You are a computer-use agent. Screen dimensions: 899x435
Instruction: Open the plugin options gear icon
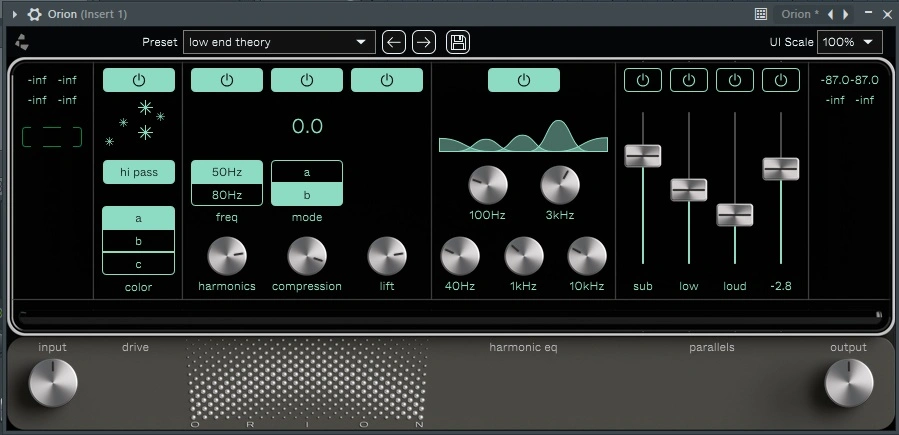click(x=34, y=14)
